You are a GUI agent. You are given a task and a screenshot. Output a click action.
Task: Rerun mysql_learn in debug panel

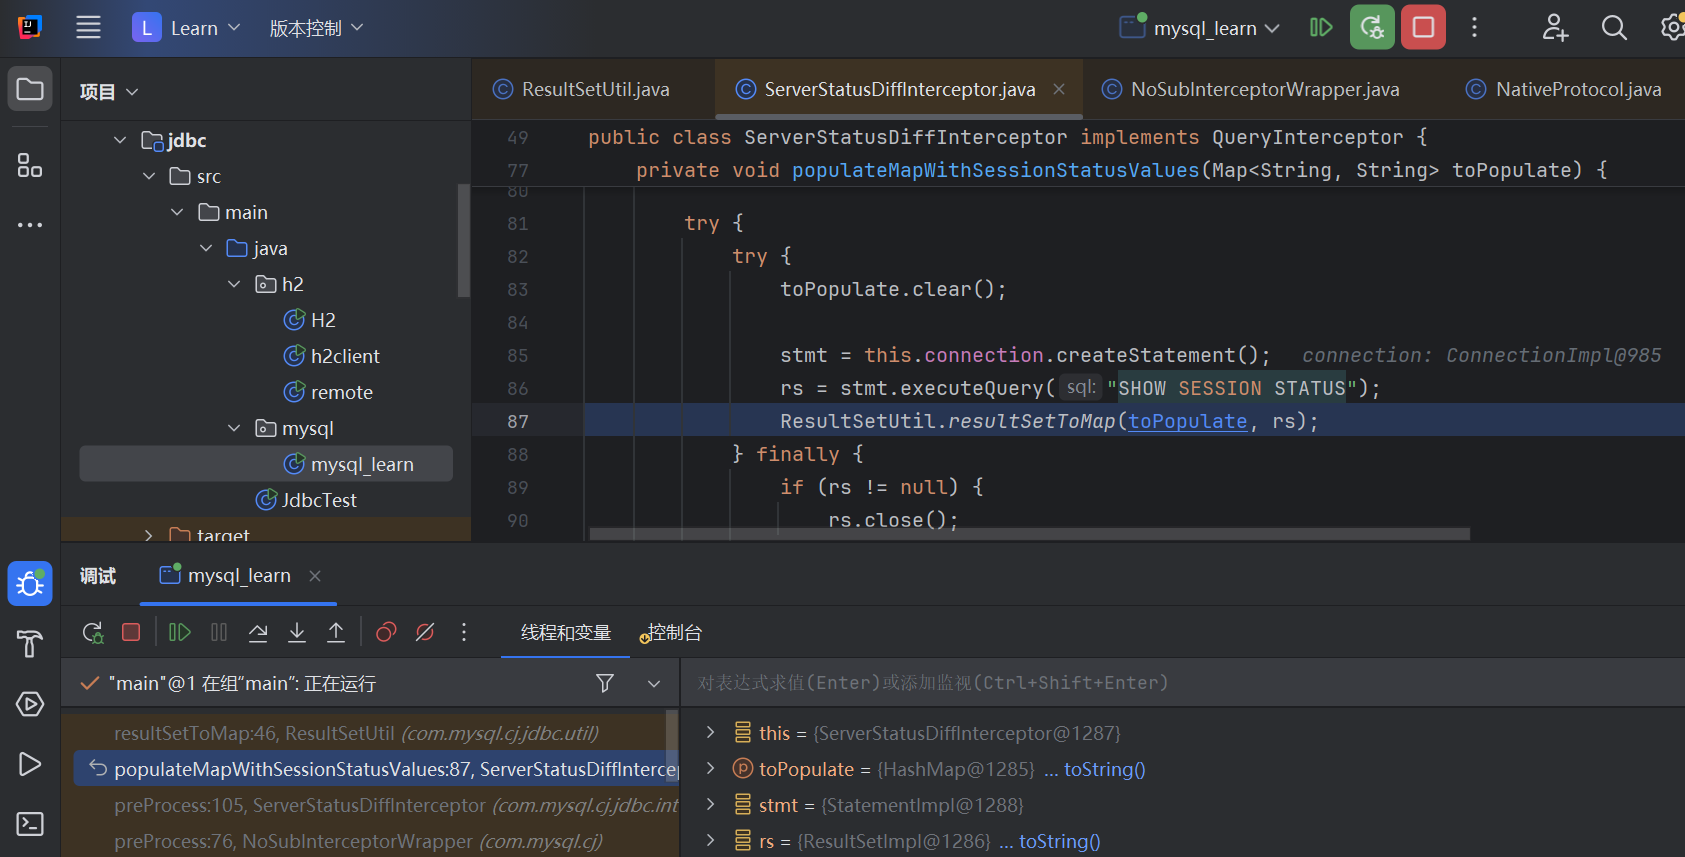(93, 632)
